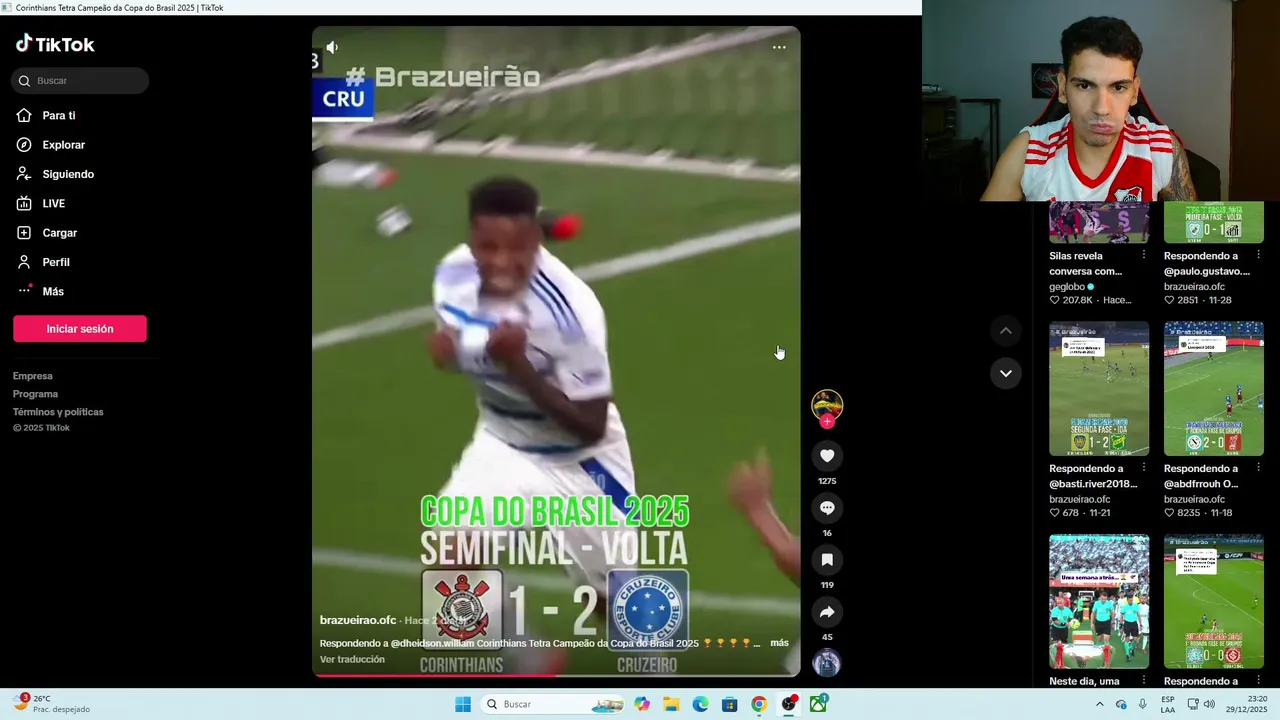Open the Windows Start menu
The image size is (1280, 720).
tap(463, 704)
